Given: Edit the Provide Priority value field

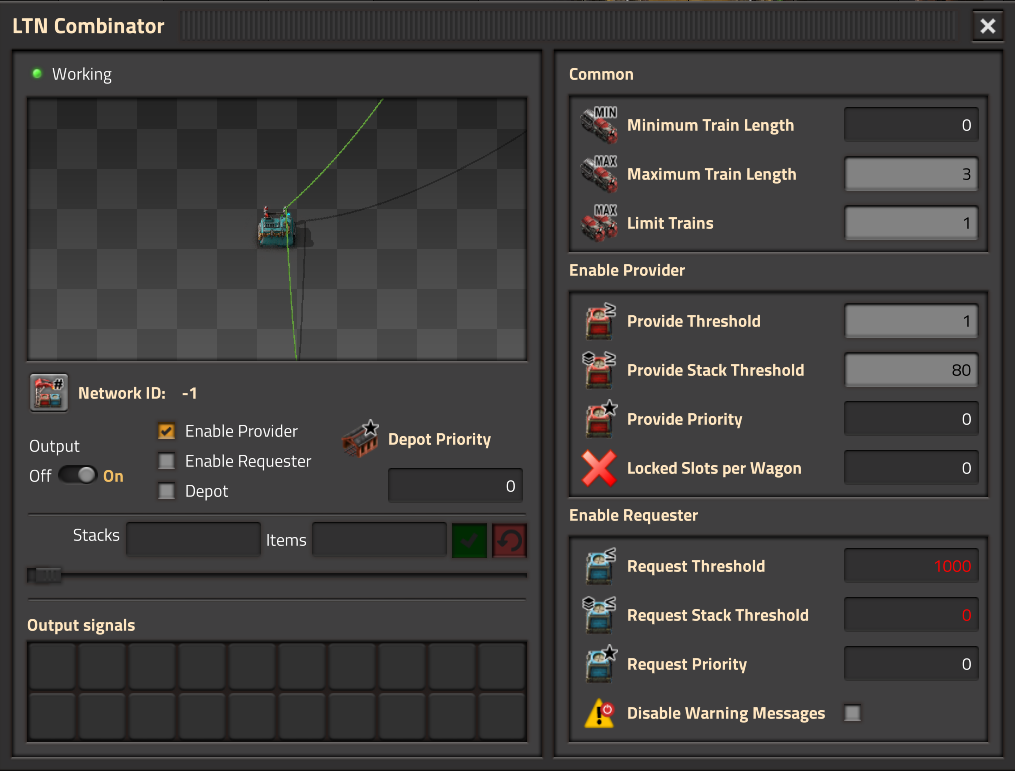Looking at the screenshot, I should pyautogui.click(x=911, y=419).
